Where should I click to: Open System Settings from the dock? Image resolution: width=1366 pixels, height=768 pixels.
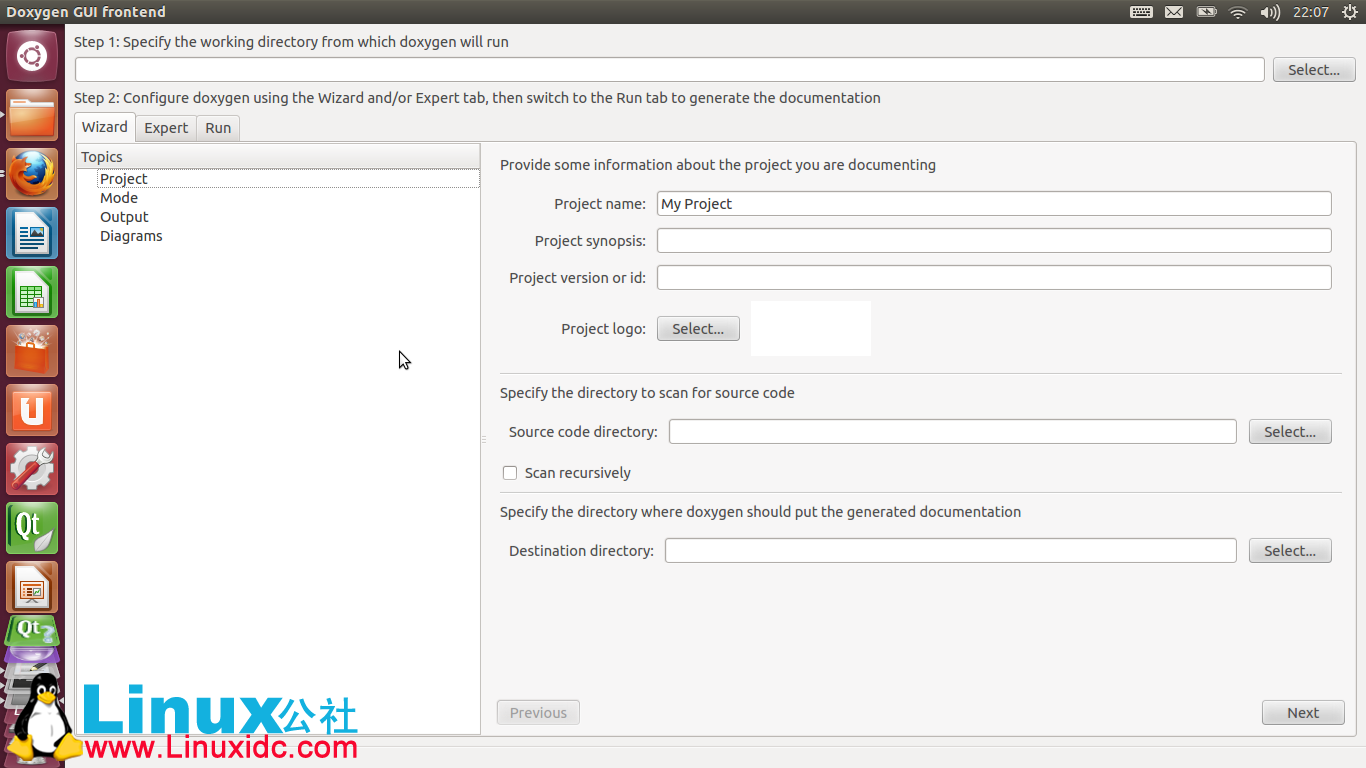pyautogui.click(x=32, y=469)
